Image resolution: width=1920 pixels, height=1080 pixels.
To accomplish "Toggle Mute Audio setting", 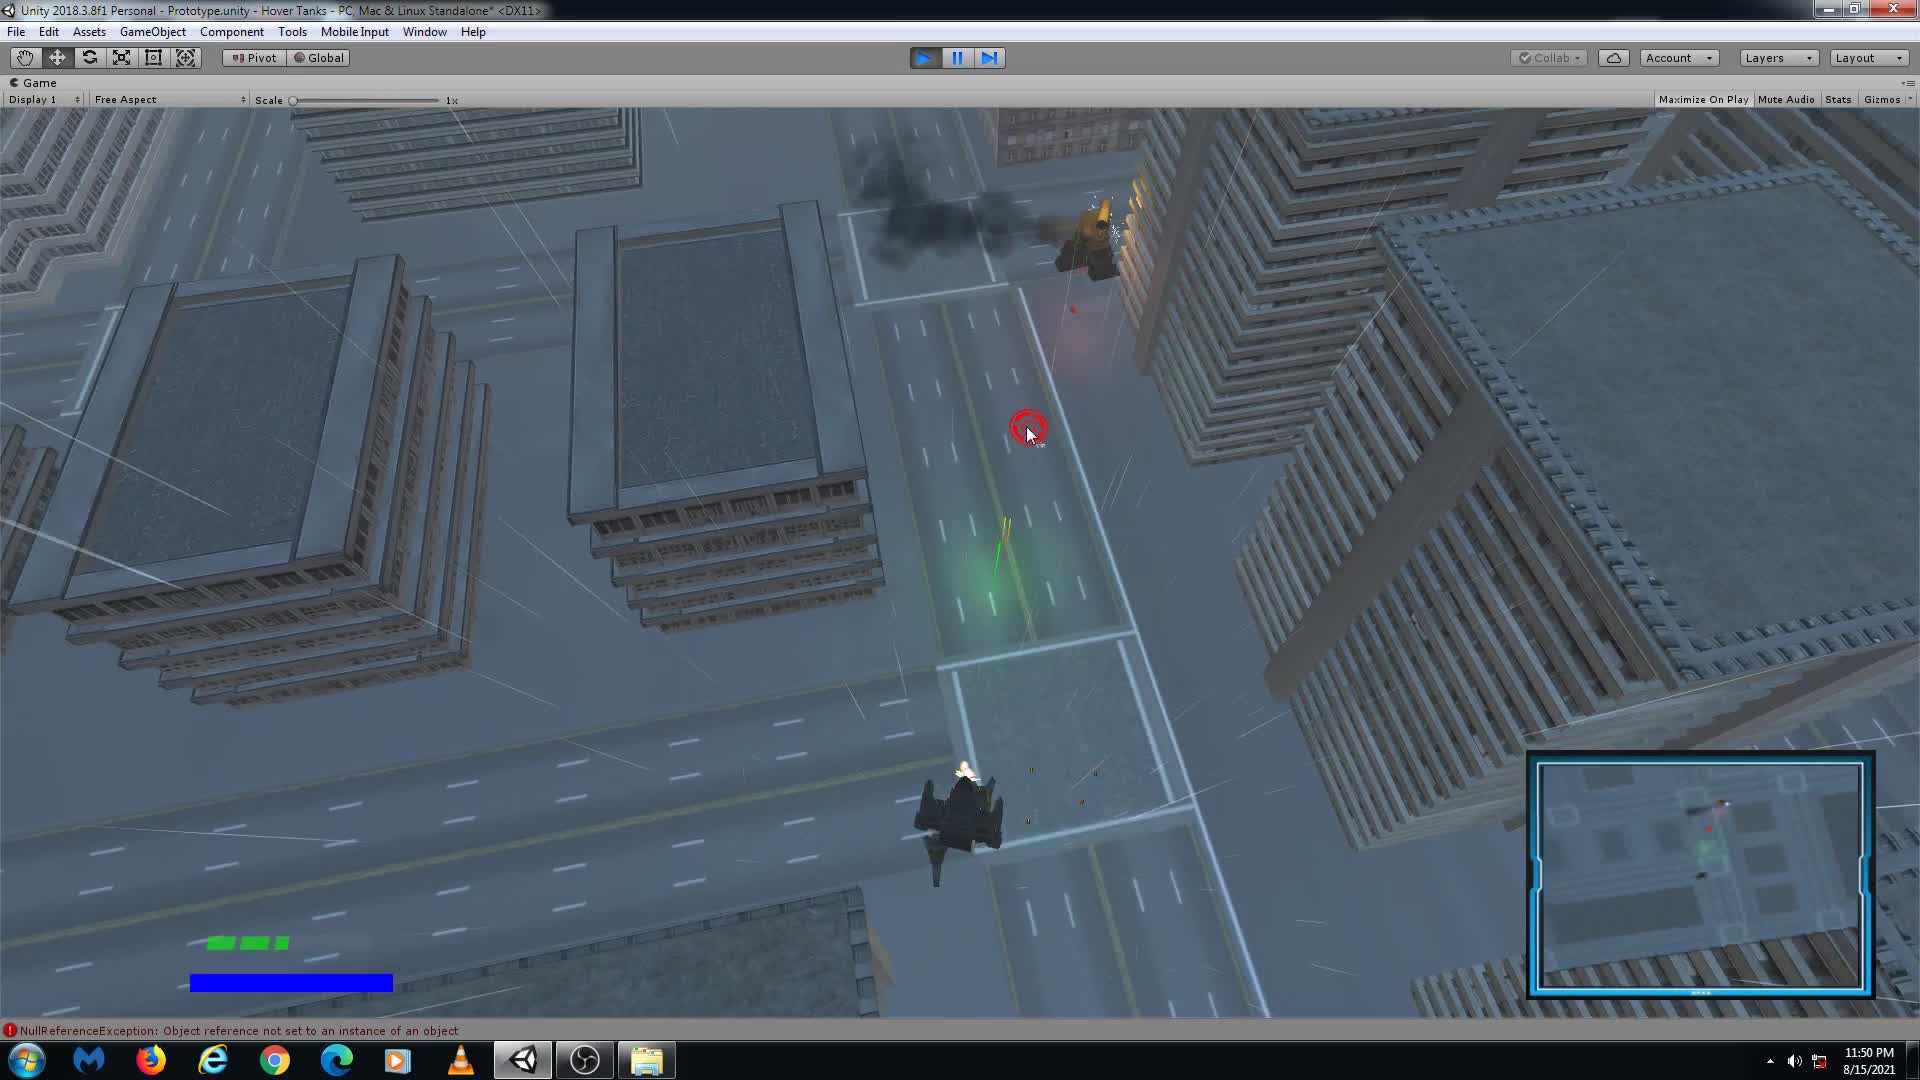I will tap(1785, 99).
